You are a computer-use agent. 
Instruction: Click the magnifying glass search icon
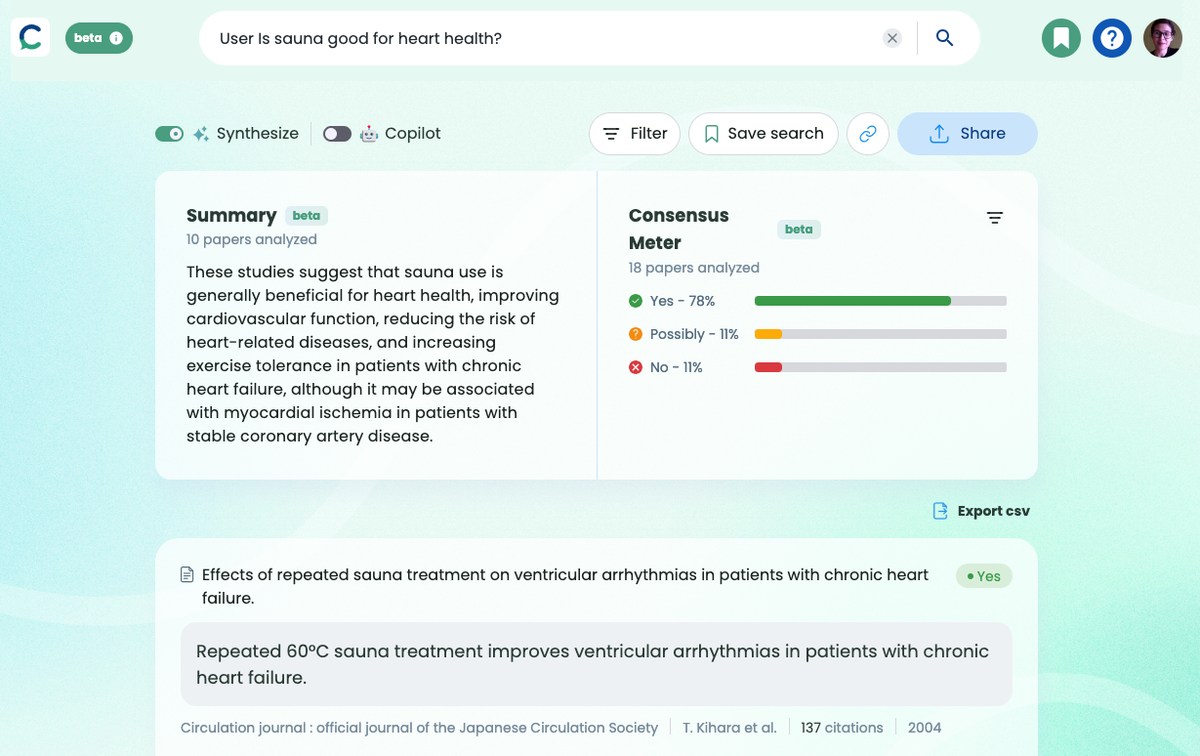coord(944,38)
